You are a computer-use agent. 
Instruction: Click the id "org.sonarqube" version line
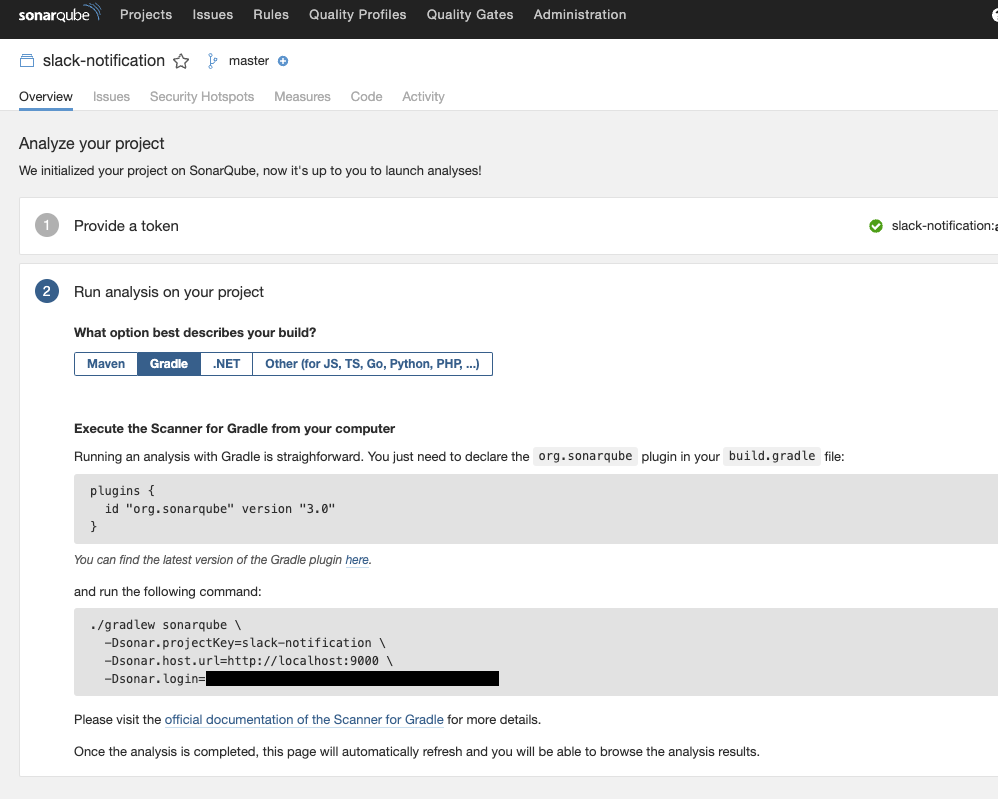click(220, 509)
